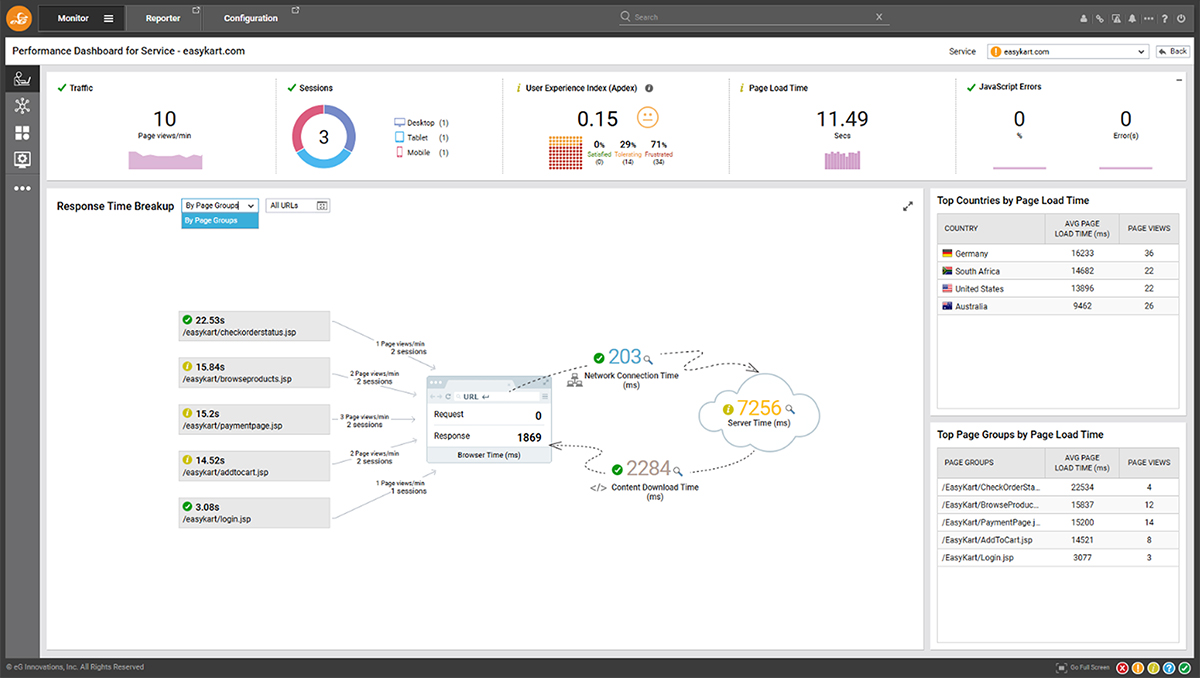1200x678 pixels.
Task: Click the chain link icon in header
Action: click(x=1100, y=18)
